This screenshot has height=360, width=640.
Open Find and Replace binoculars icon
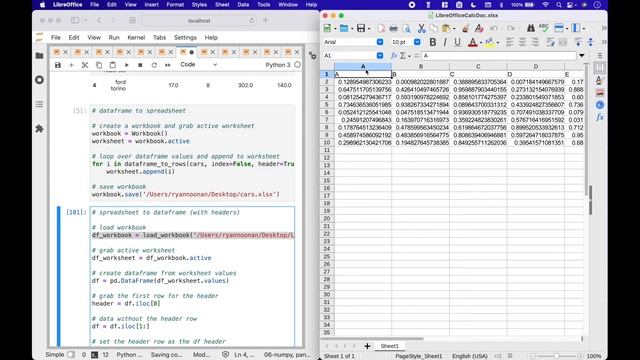[531, 28]
